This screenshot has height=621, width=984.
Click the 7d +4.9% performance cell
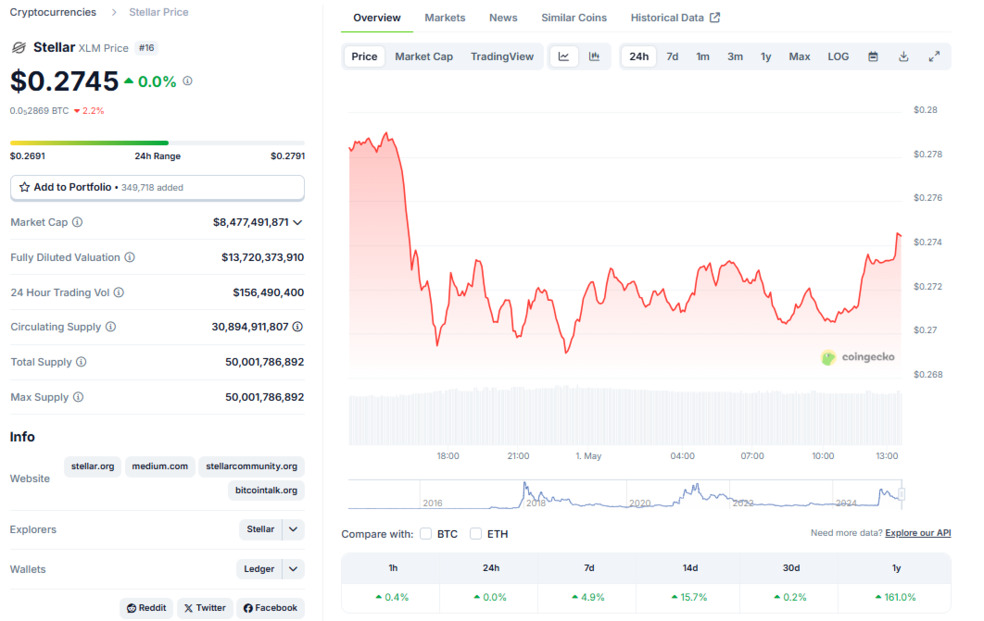pyautogui.click(x=589, y=597)
